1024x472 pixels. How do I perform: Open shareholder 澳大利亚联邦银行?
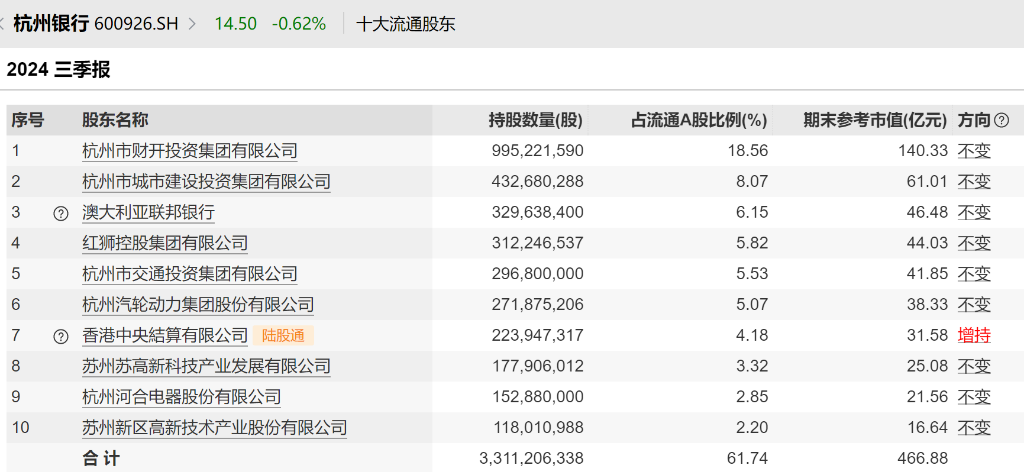pyautogui.click(x=148, y=212)
